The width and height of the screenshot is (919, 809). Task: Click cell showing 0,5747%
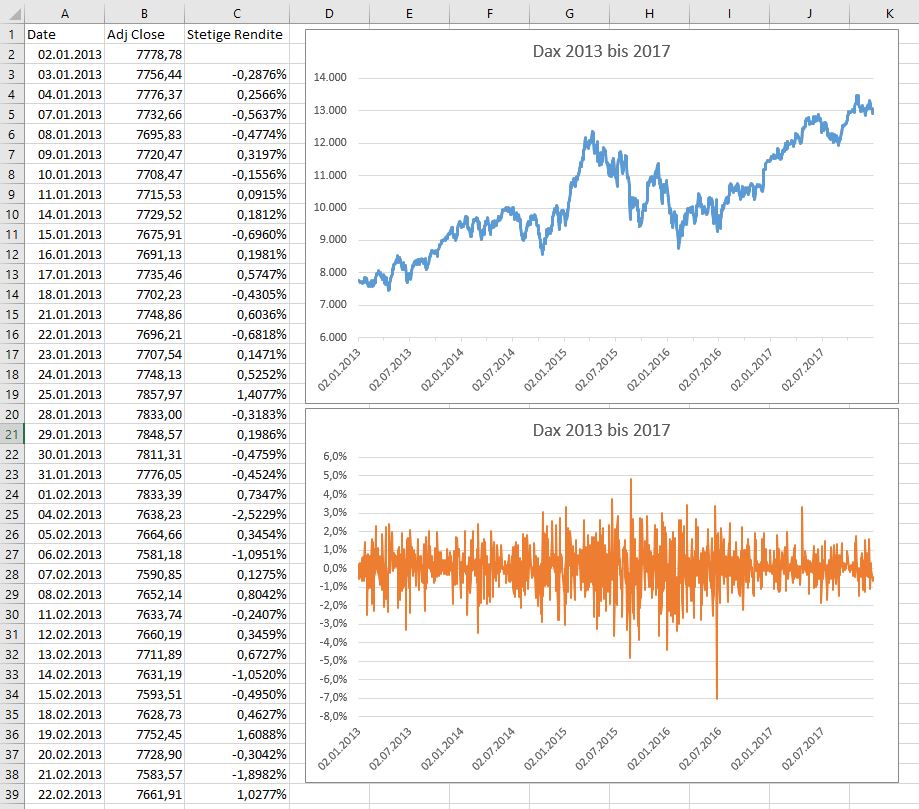(x=237, y=274)
